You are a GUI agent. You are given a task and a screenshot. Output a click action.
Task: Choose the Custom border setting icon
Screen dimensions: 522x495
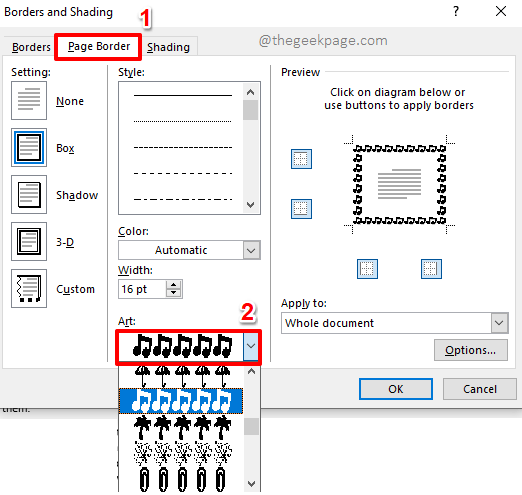[29, 288]
